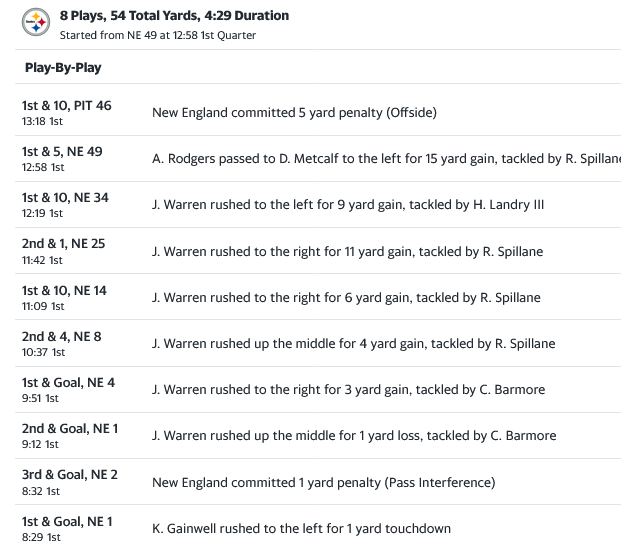Click Warren's 4 yard rush up the middle

pyautogui.click(x=353, y=343)
